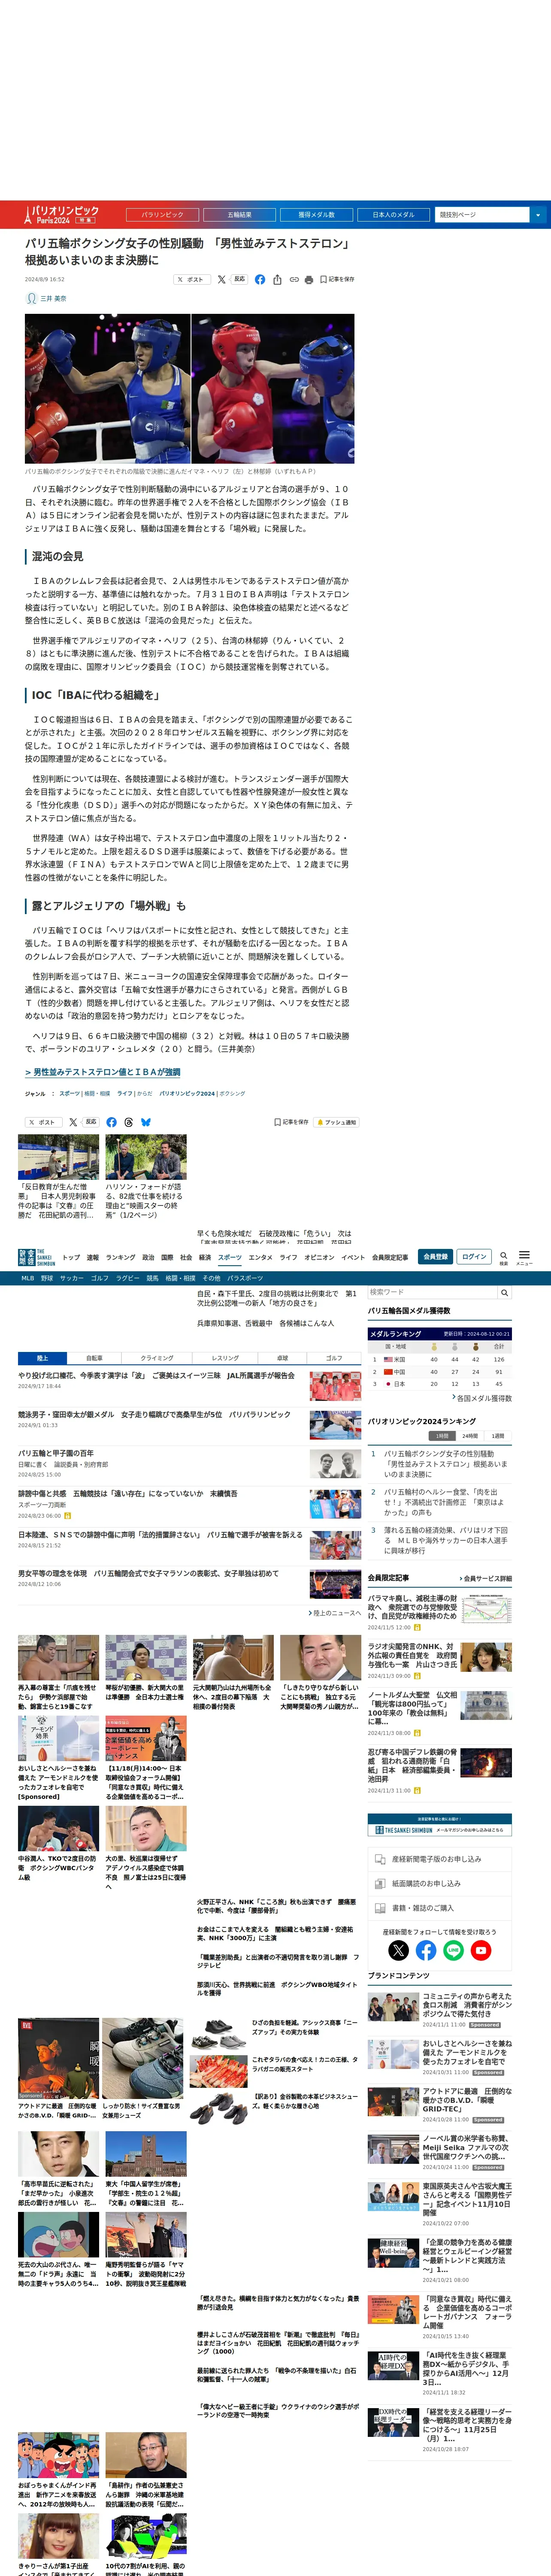Copy the article link with the chain icon
Screen dimensions: 551x2576
coord(294,280)
